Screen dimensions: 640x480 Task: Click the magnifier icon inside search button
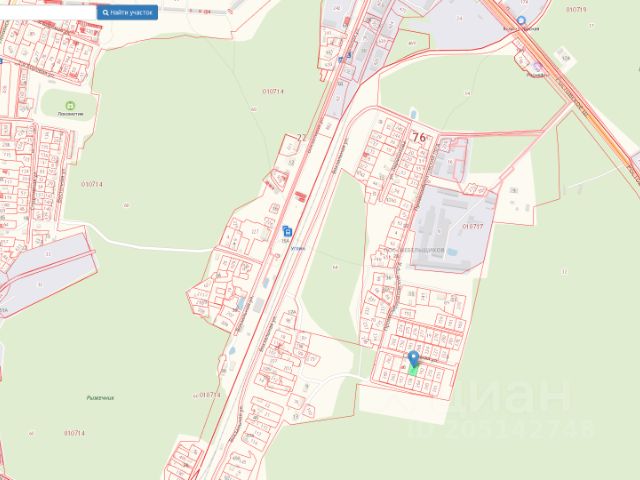click(x=106, y=12)
